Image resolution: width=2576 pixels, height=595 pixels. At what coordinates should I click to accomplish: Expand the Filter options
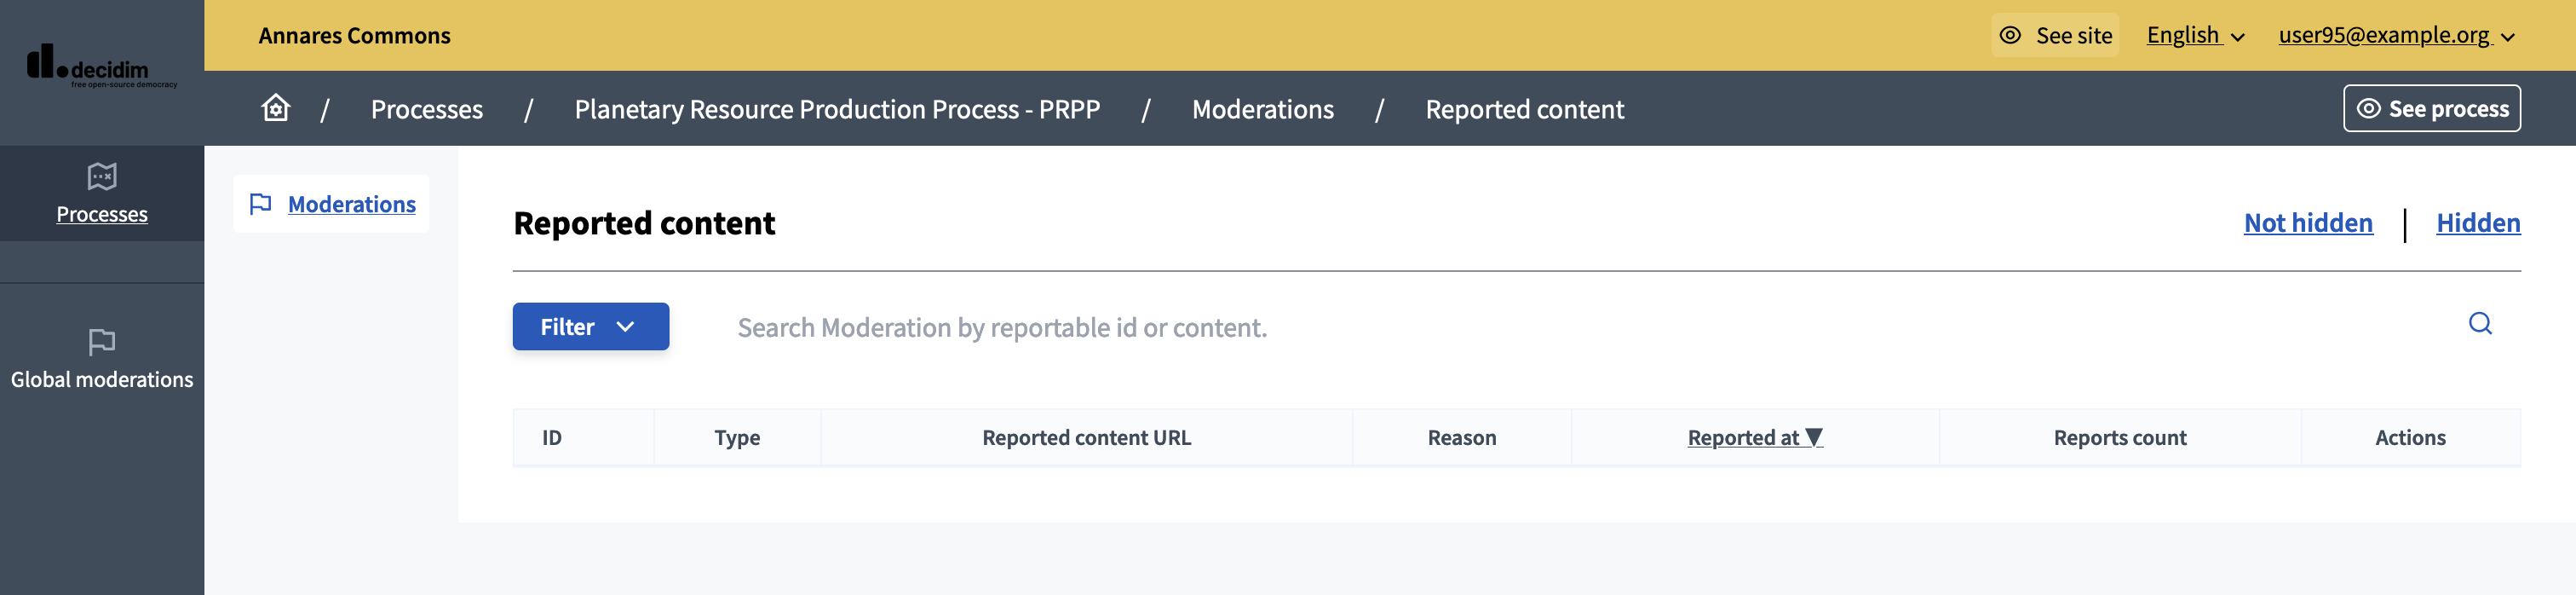590,326
